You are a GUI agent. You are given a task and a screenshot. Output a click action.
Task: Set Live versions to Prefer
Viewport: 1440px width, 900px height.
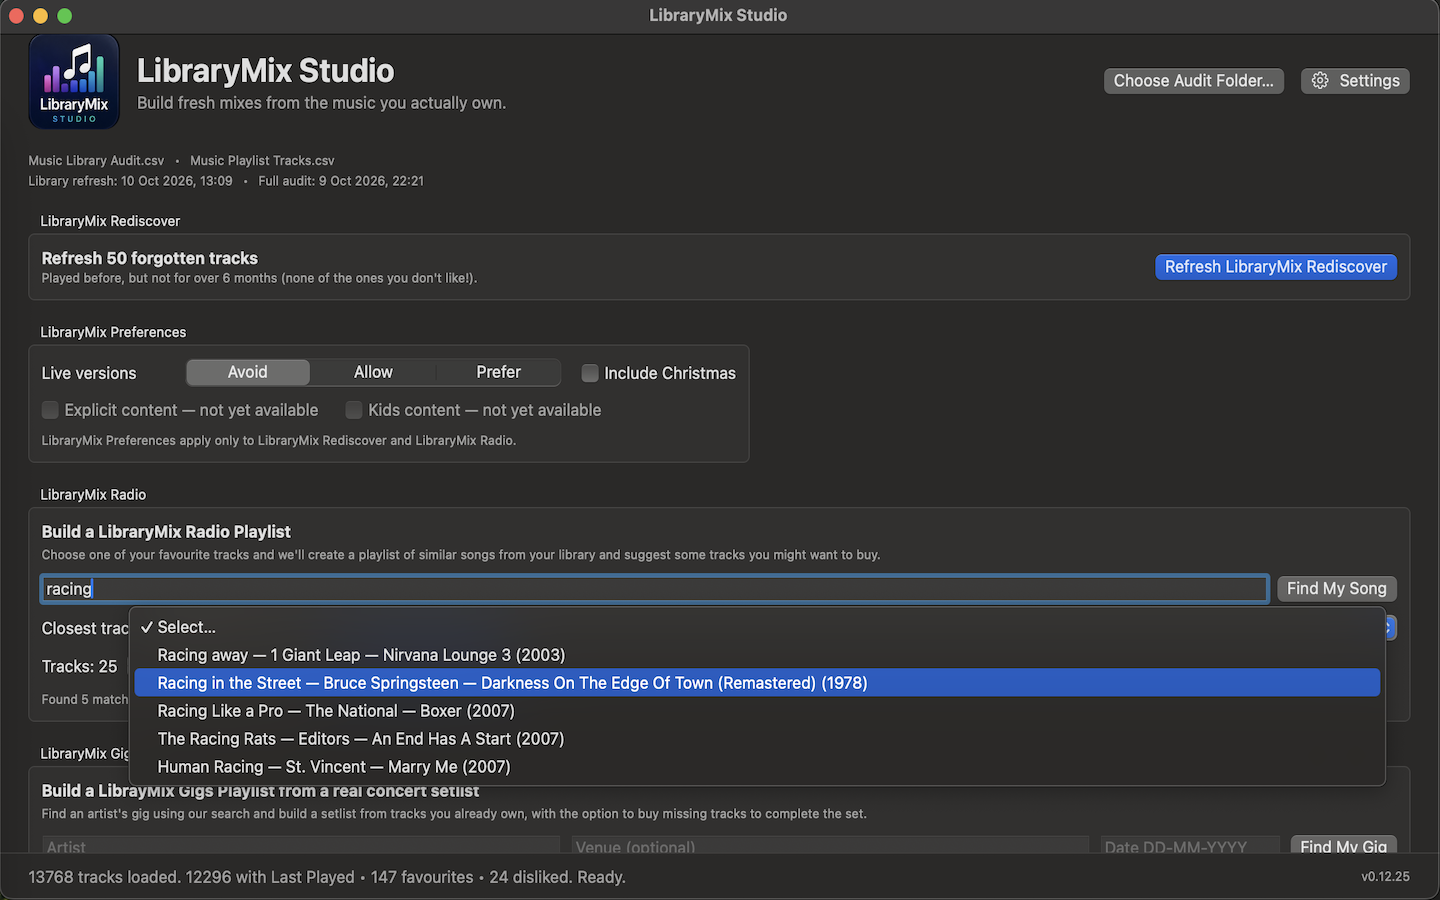(498, 372)
